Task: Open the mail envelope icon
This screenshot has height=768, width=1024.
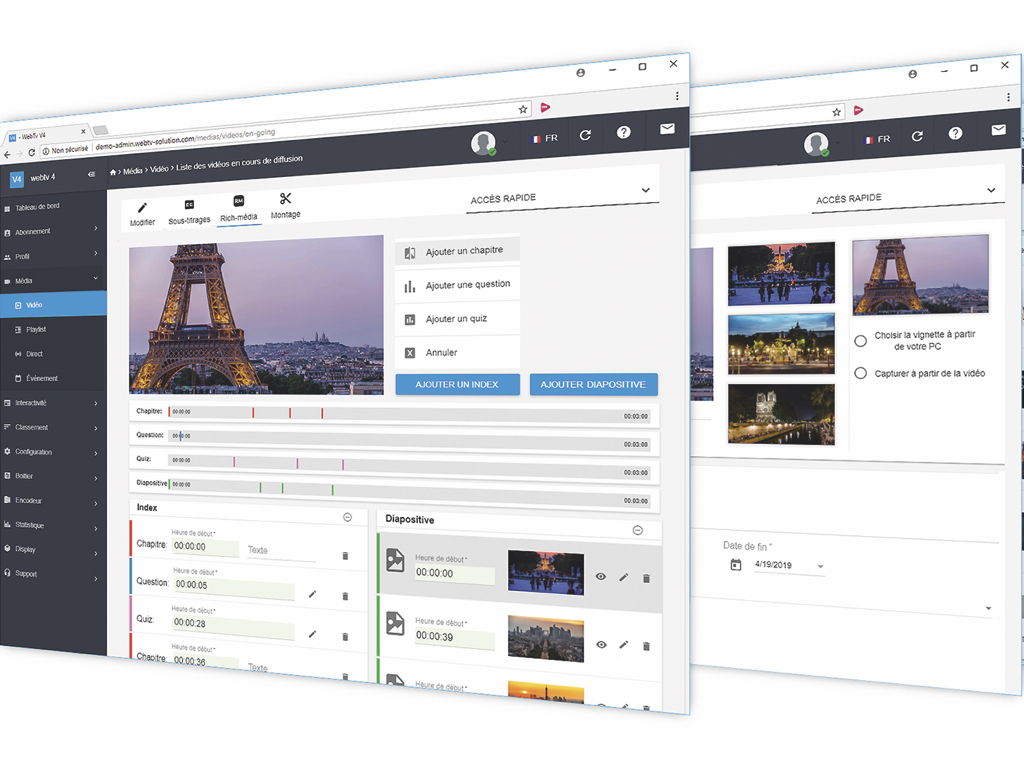Action: click(x=667, y=129)
